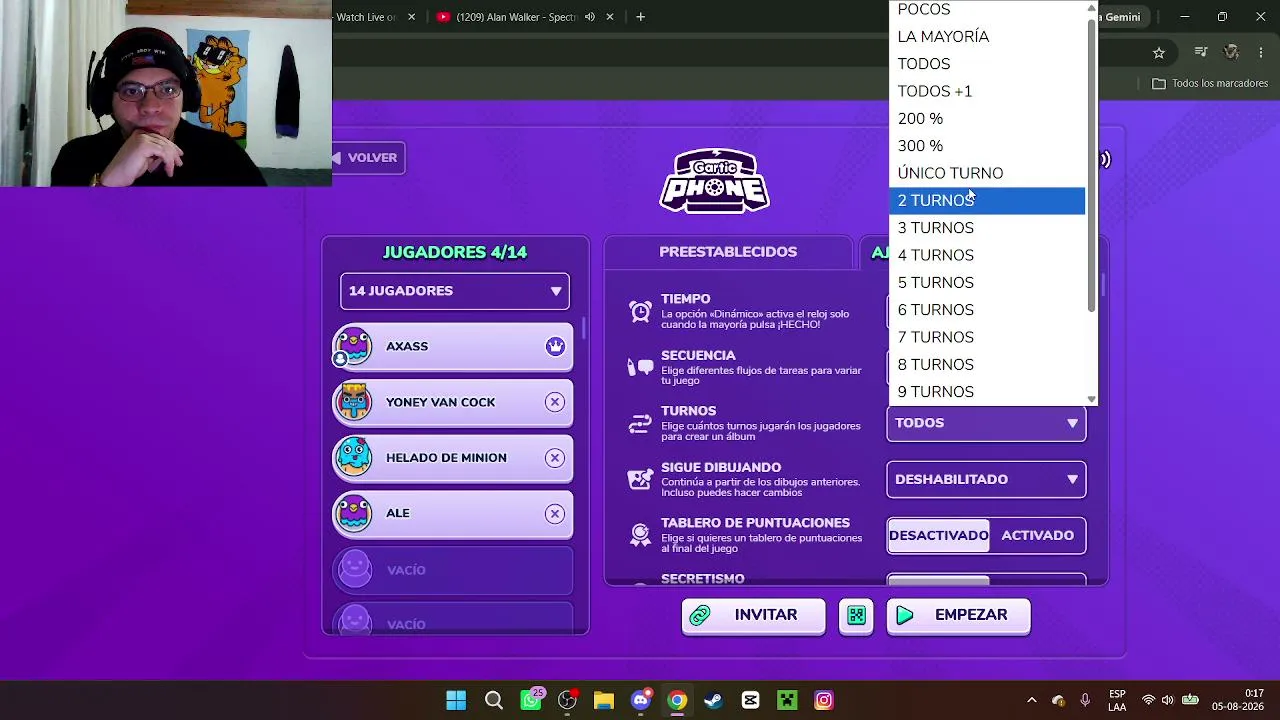1280x720 pixels.
Task: Select 2 TURNOS in the list
Action: (x=987, y=200)
